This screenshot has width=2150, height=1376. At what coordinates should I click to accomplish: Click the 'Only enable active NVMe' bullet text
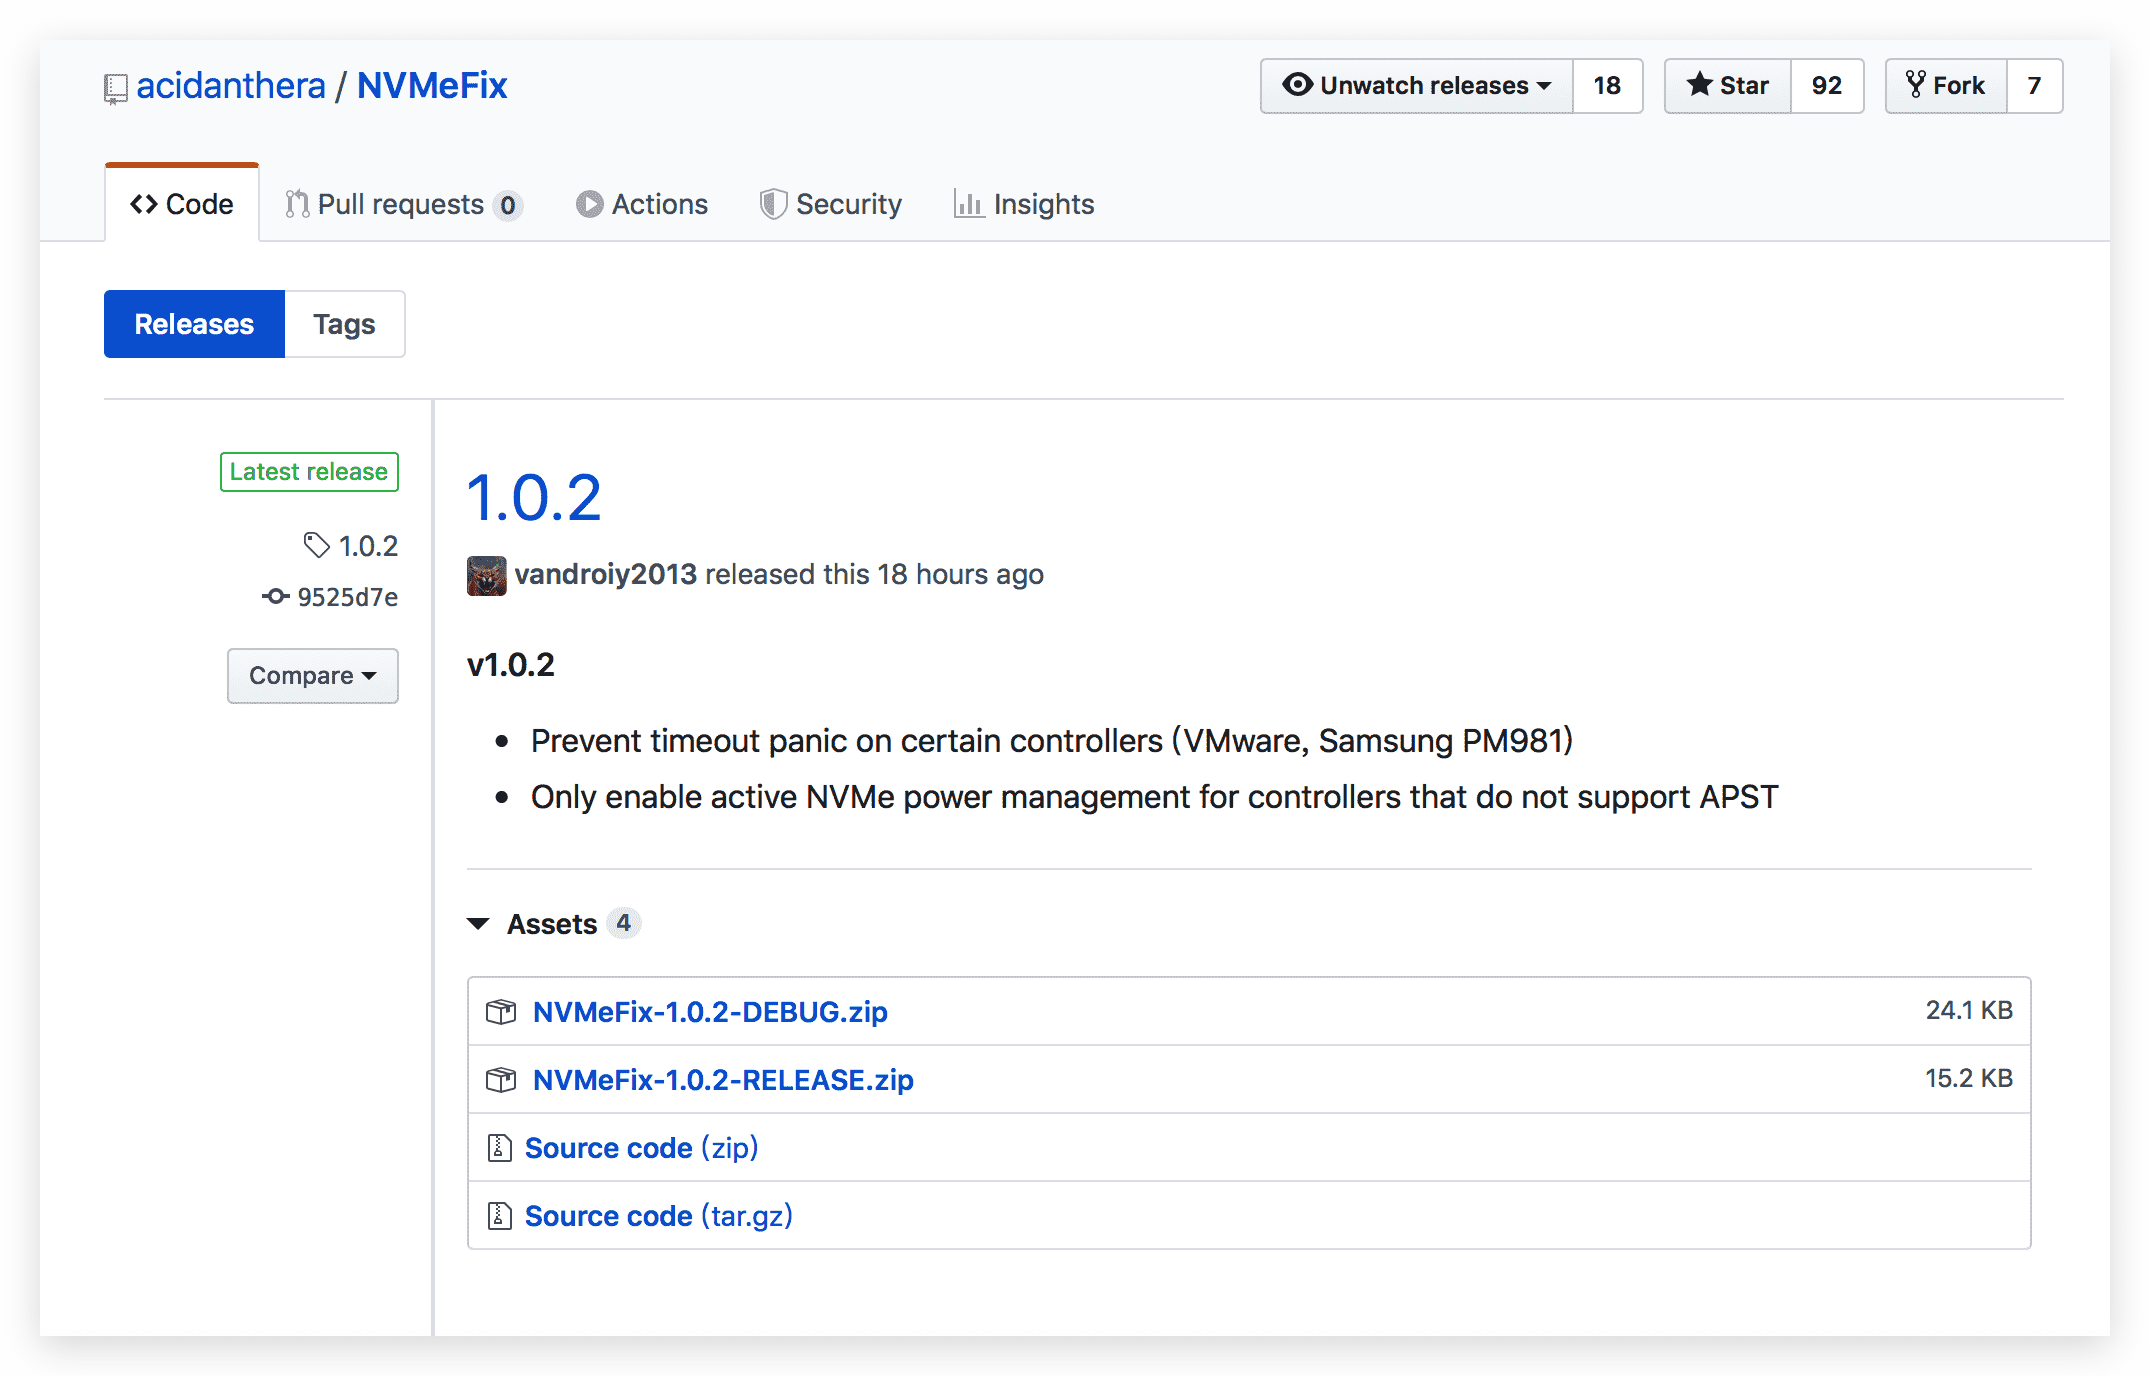coord(1155,797)
